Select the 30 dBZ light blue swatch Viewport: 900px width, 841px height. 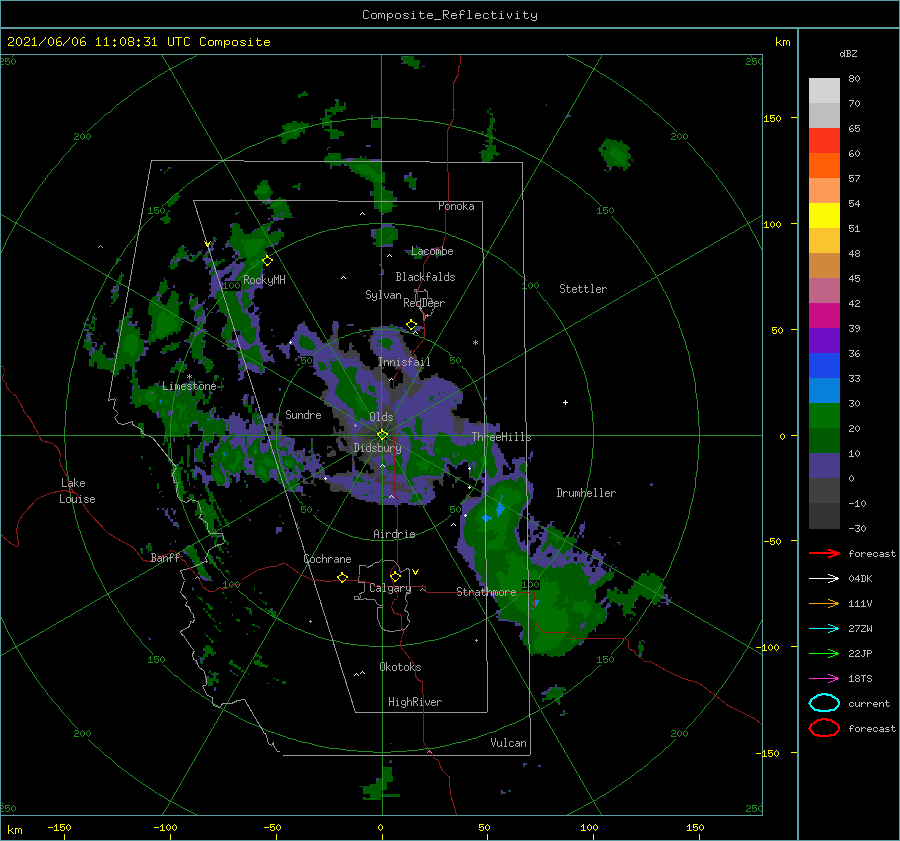pyautogui.click(x=824, y=390)
